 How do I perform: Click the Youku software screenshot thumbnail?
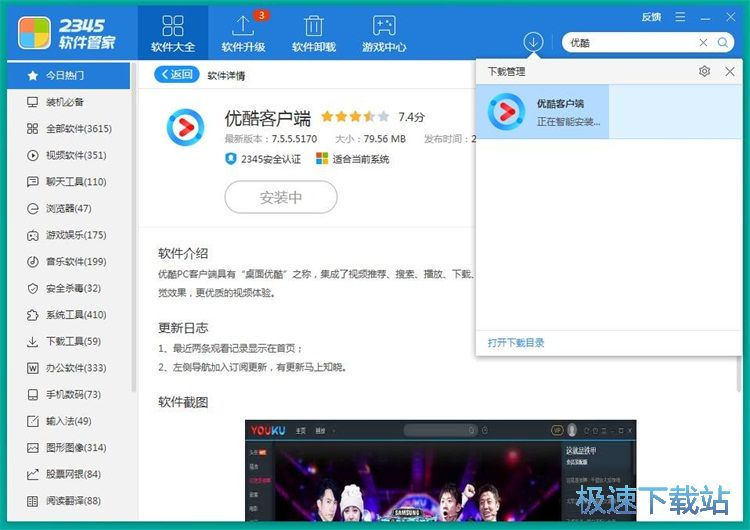click(441, 471)
